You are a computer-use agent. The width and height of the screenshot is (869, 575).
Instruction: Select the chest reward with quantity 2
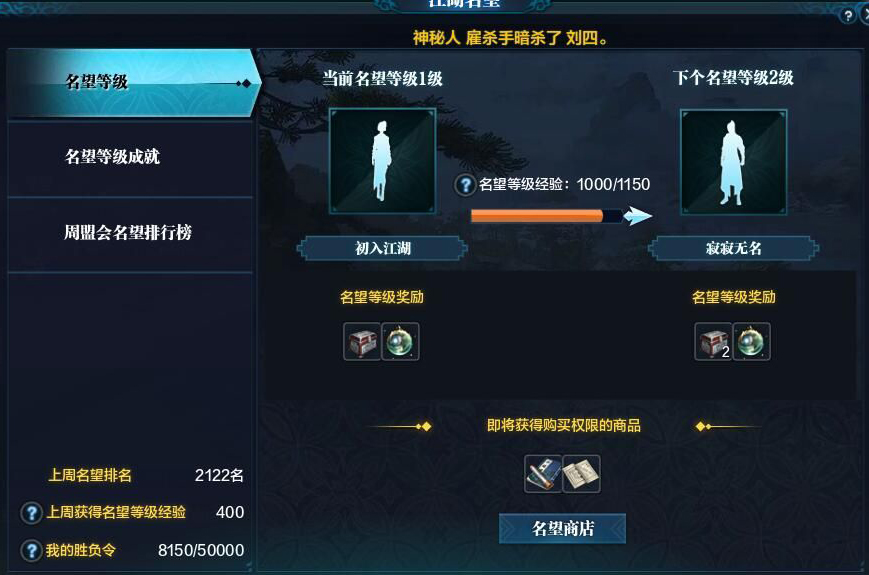click(x=713, y=342)
